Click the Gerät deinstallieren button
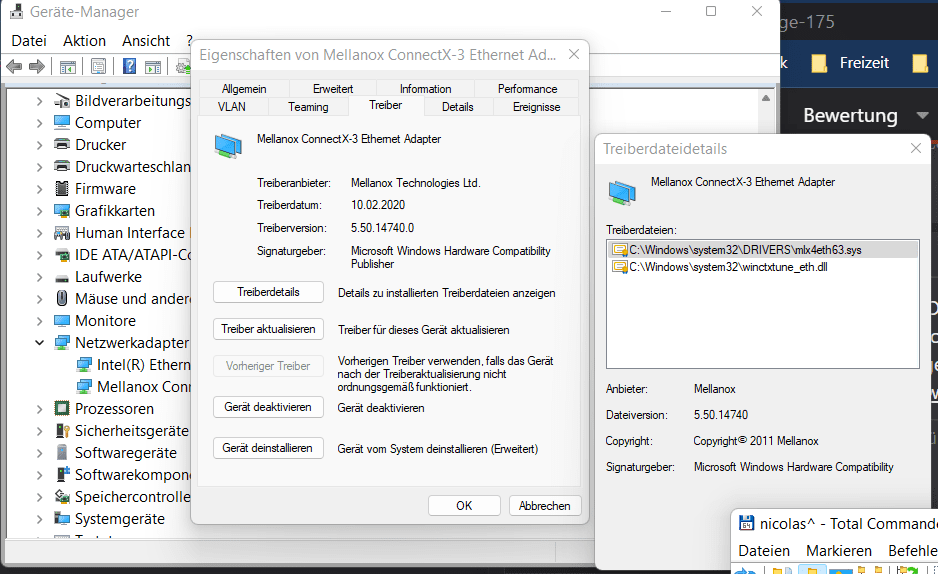 coord(268,448)
